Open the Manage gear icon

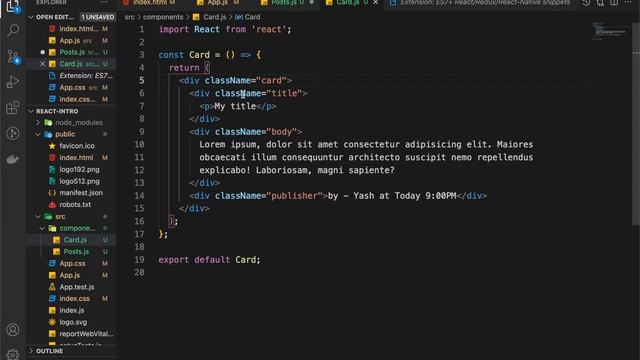pyautogui.click(x=13, y=354)
